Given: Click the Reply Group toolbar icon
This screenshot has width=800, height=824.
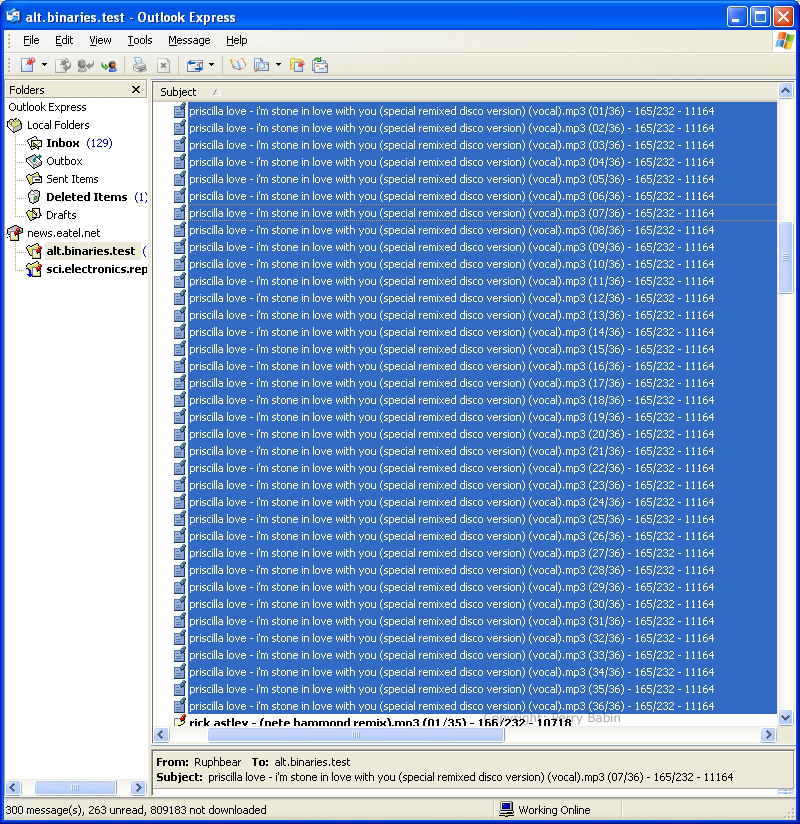Looking at the screenshot, I should (63, 65).
